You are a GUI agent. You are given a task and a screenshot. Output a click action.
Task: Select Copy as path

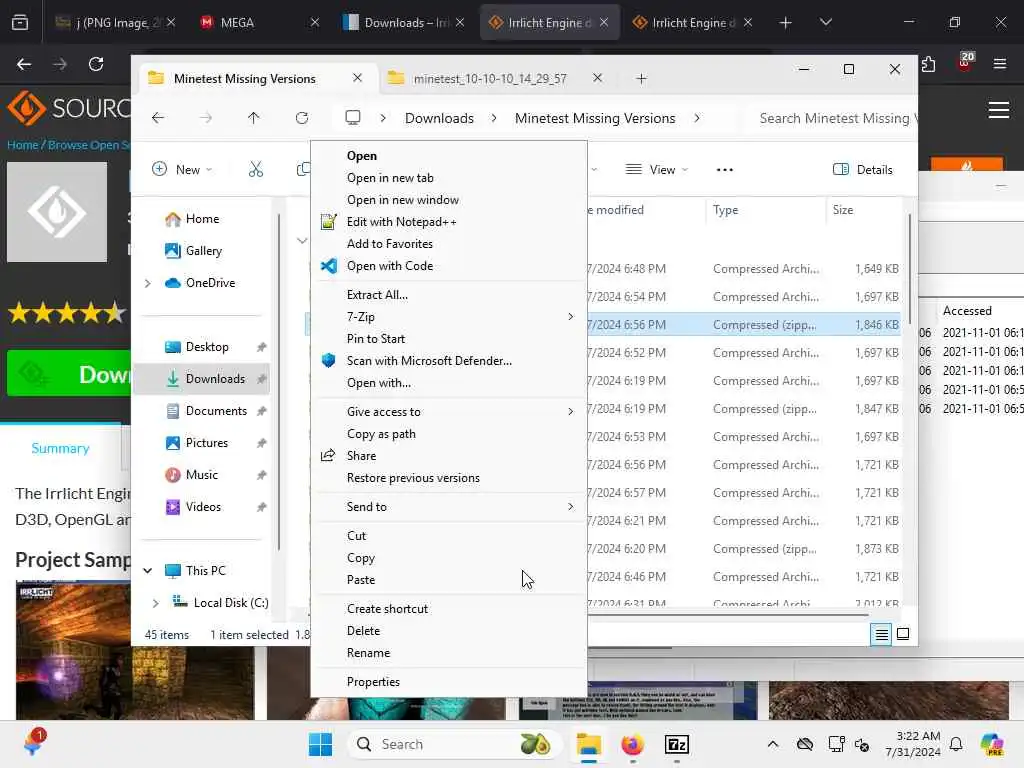point(381,434)
